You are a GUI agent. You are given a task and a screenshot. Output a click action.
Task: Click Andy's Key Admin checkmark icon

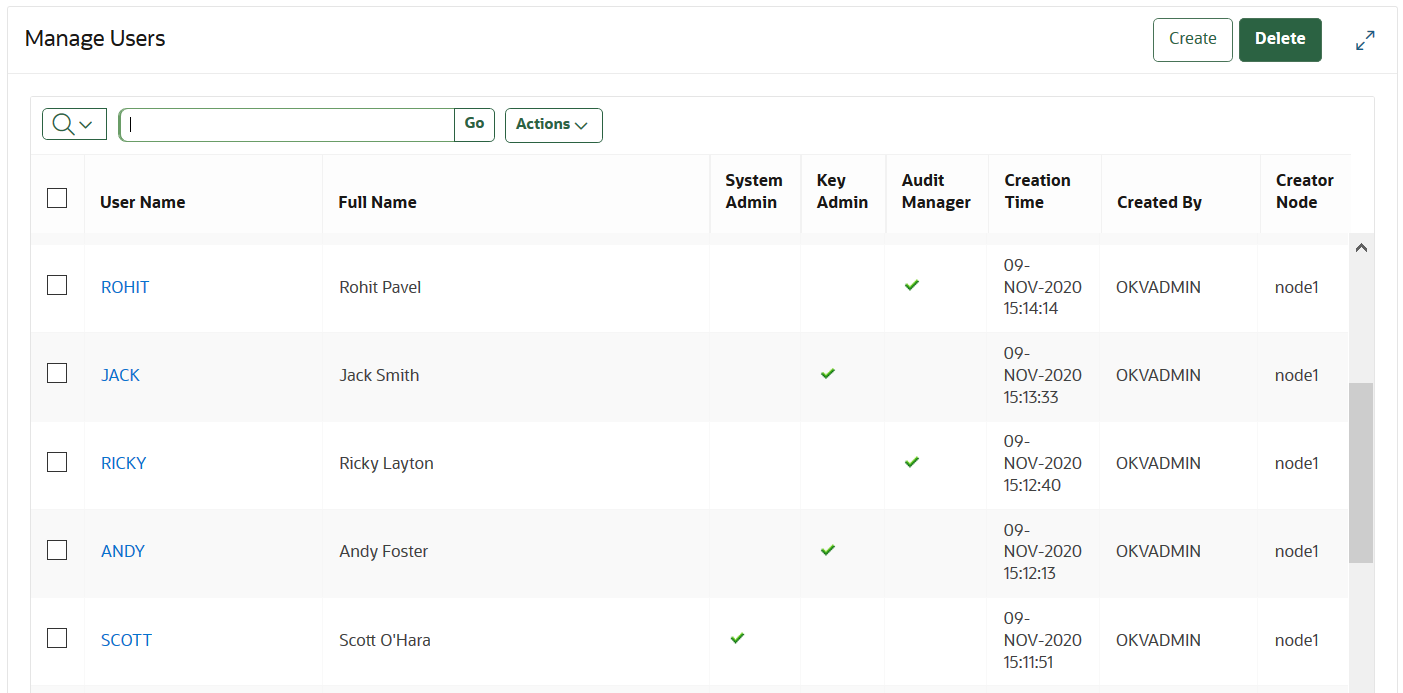coord(827,550)
